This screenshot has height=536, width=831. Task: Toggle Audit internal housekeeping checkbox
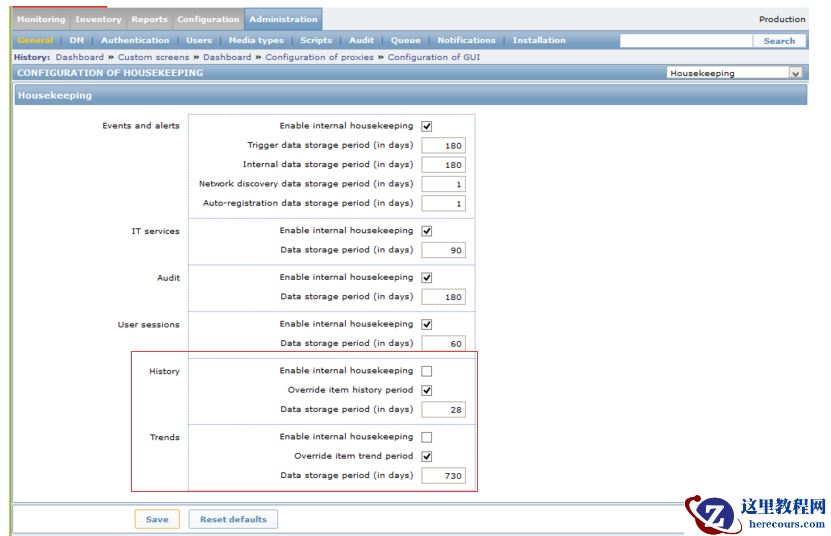coord(427,278)
